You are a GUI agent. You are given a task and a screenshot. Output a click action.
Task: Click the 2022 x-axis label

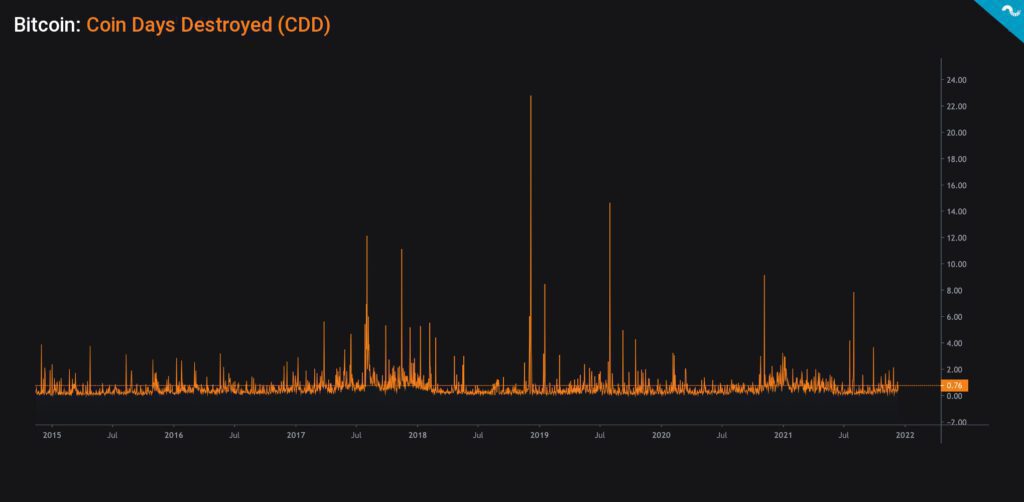905,435
